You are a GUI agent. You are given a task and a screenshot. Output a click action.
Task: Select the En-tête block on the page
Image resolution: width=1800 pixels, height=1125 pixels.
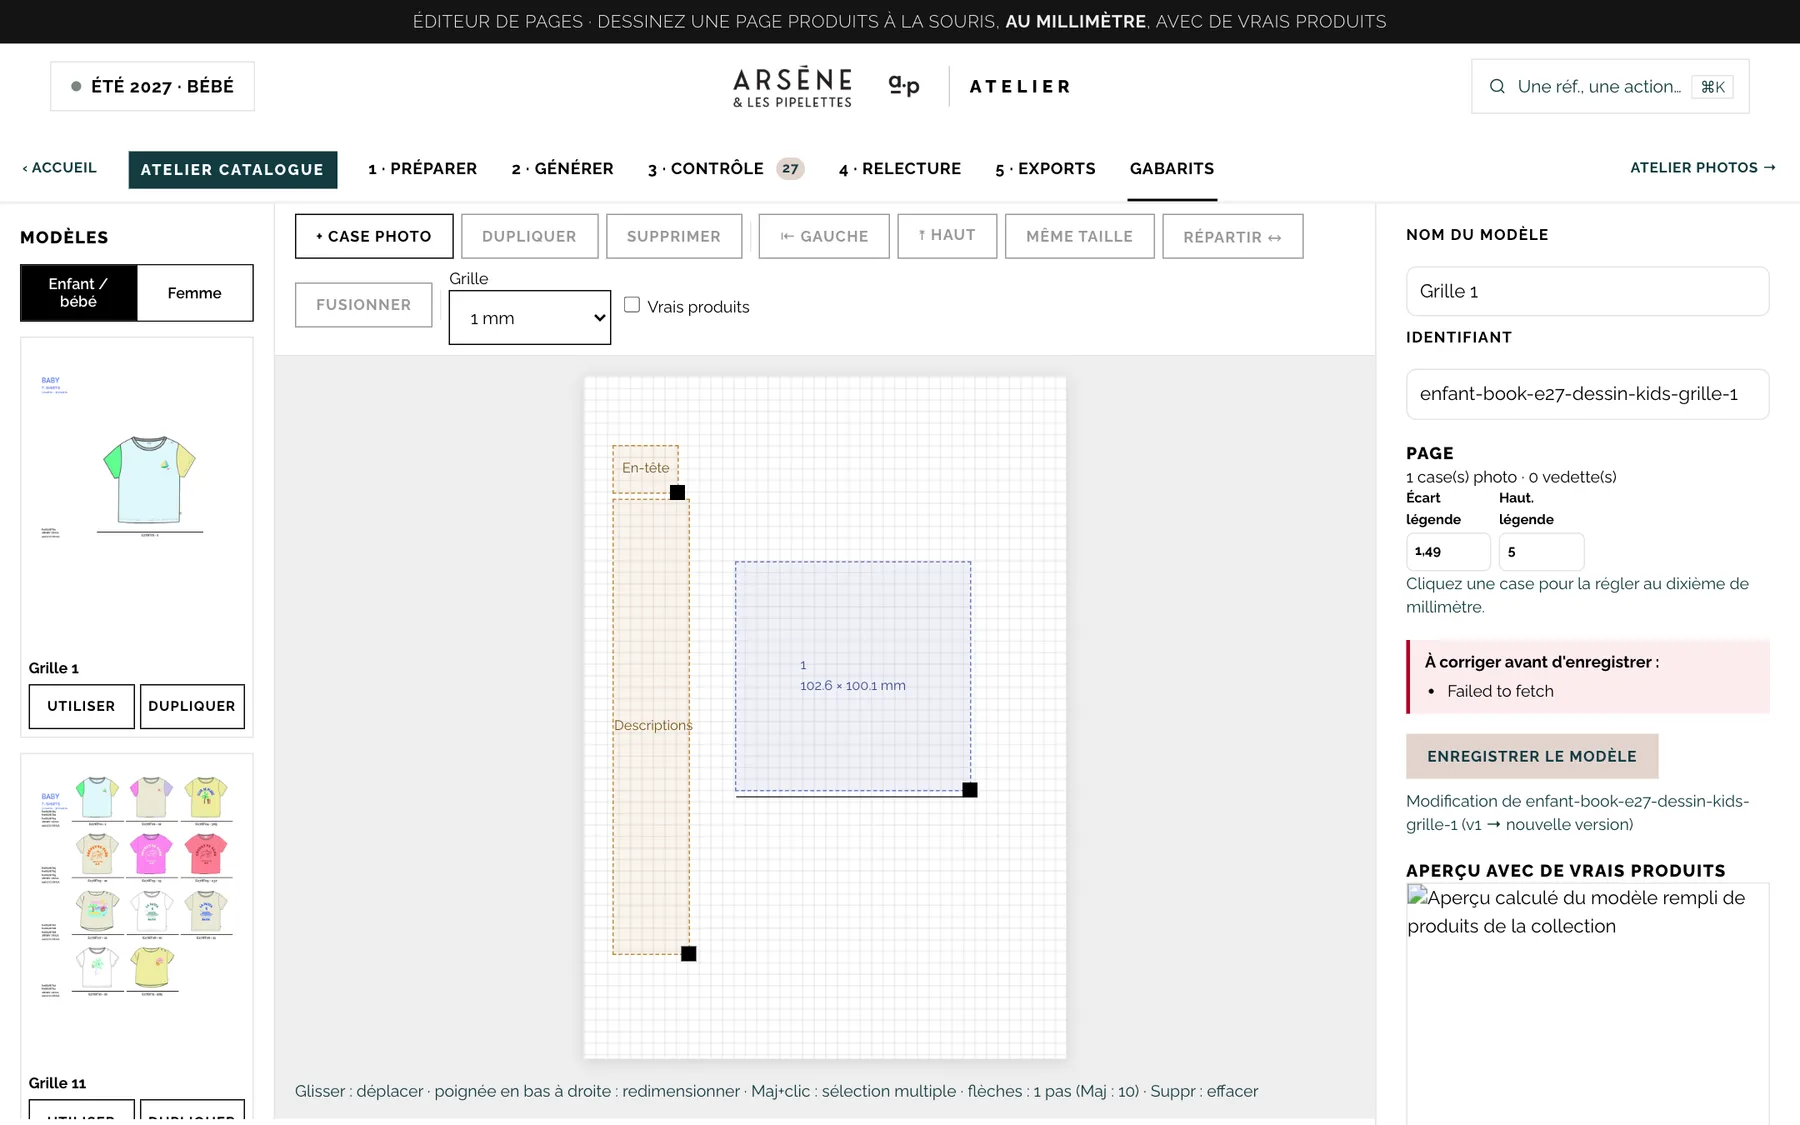pyautogui.click(x=646, y=468)
